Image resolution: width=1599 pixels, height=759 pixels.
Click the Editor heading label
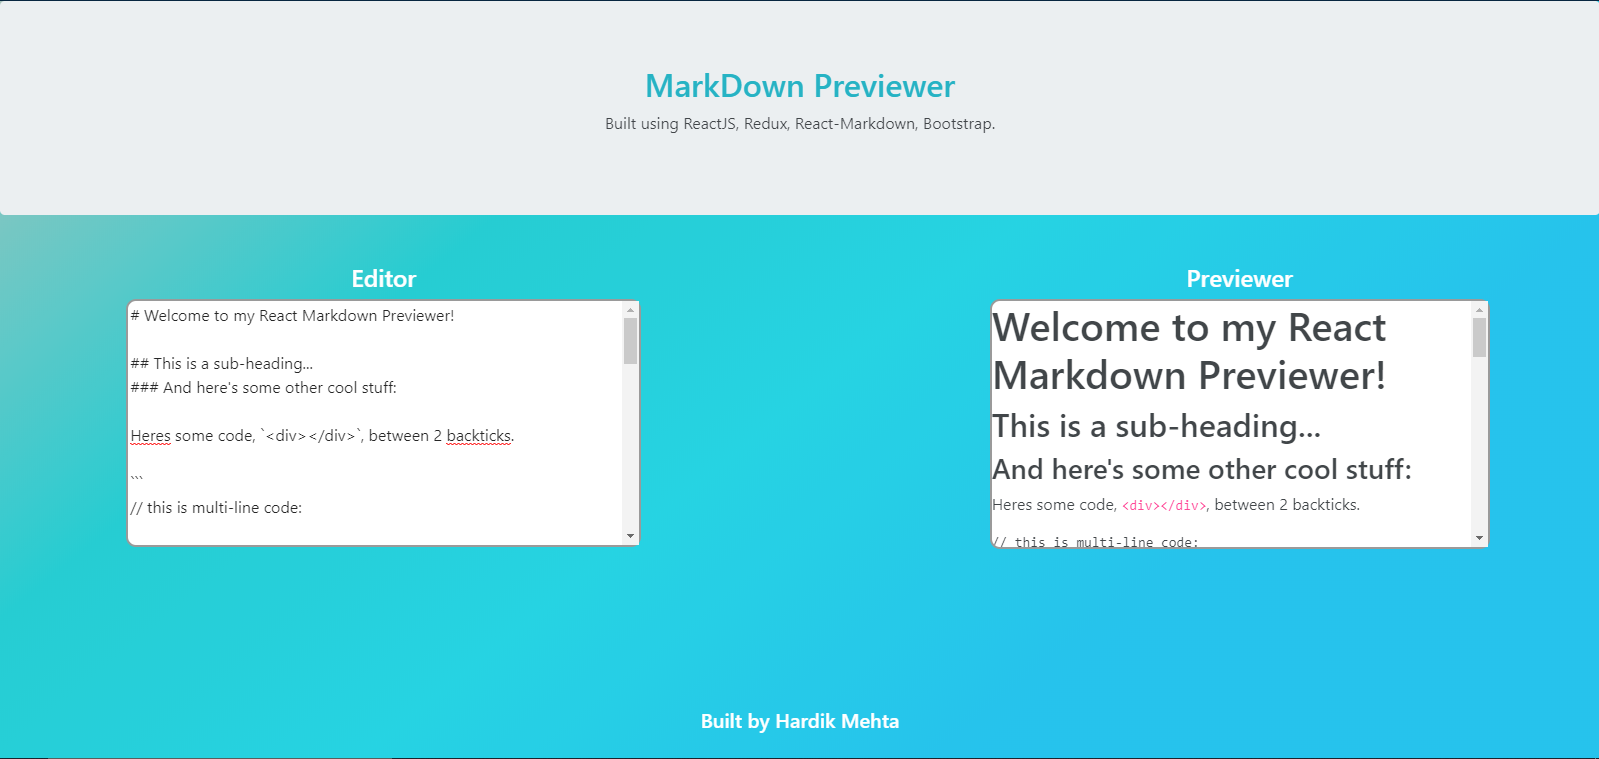pos(383,279)
